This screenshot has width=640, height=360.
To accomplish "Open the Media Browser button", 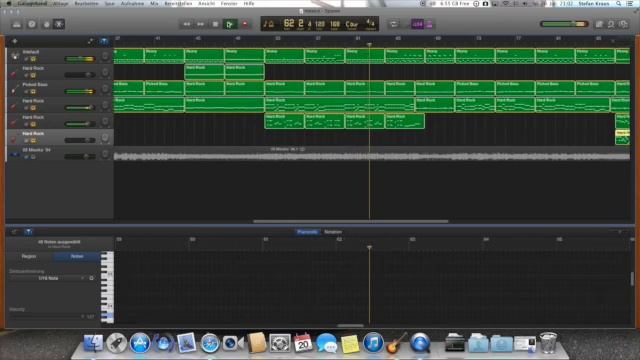I will coord(624,24).
